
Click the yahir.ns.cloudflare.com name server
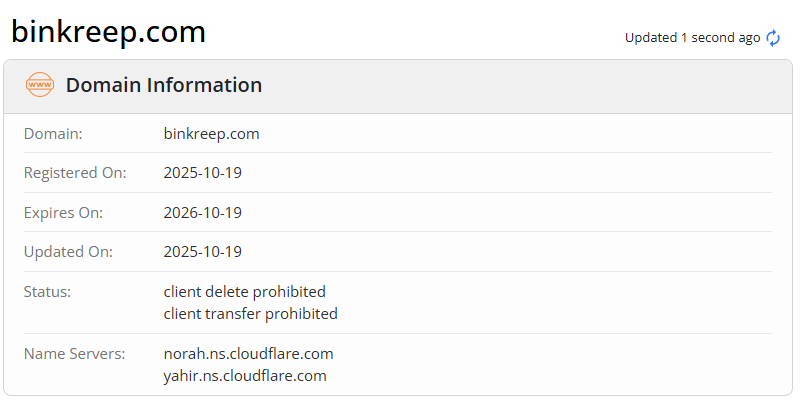[x=245, y=376]
